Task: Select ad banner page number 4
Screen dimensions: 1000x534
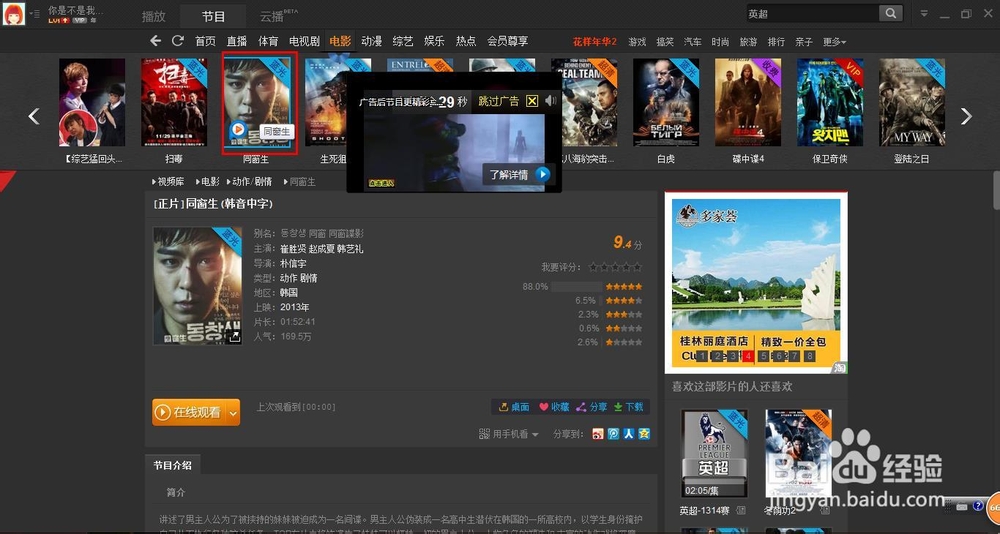Action: tap(747, 356)
